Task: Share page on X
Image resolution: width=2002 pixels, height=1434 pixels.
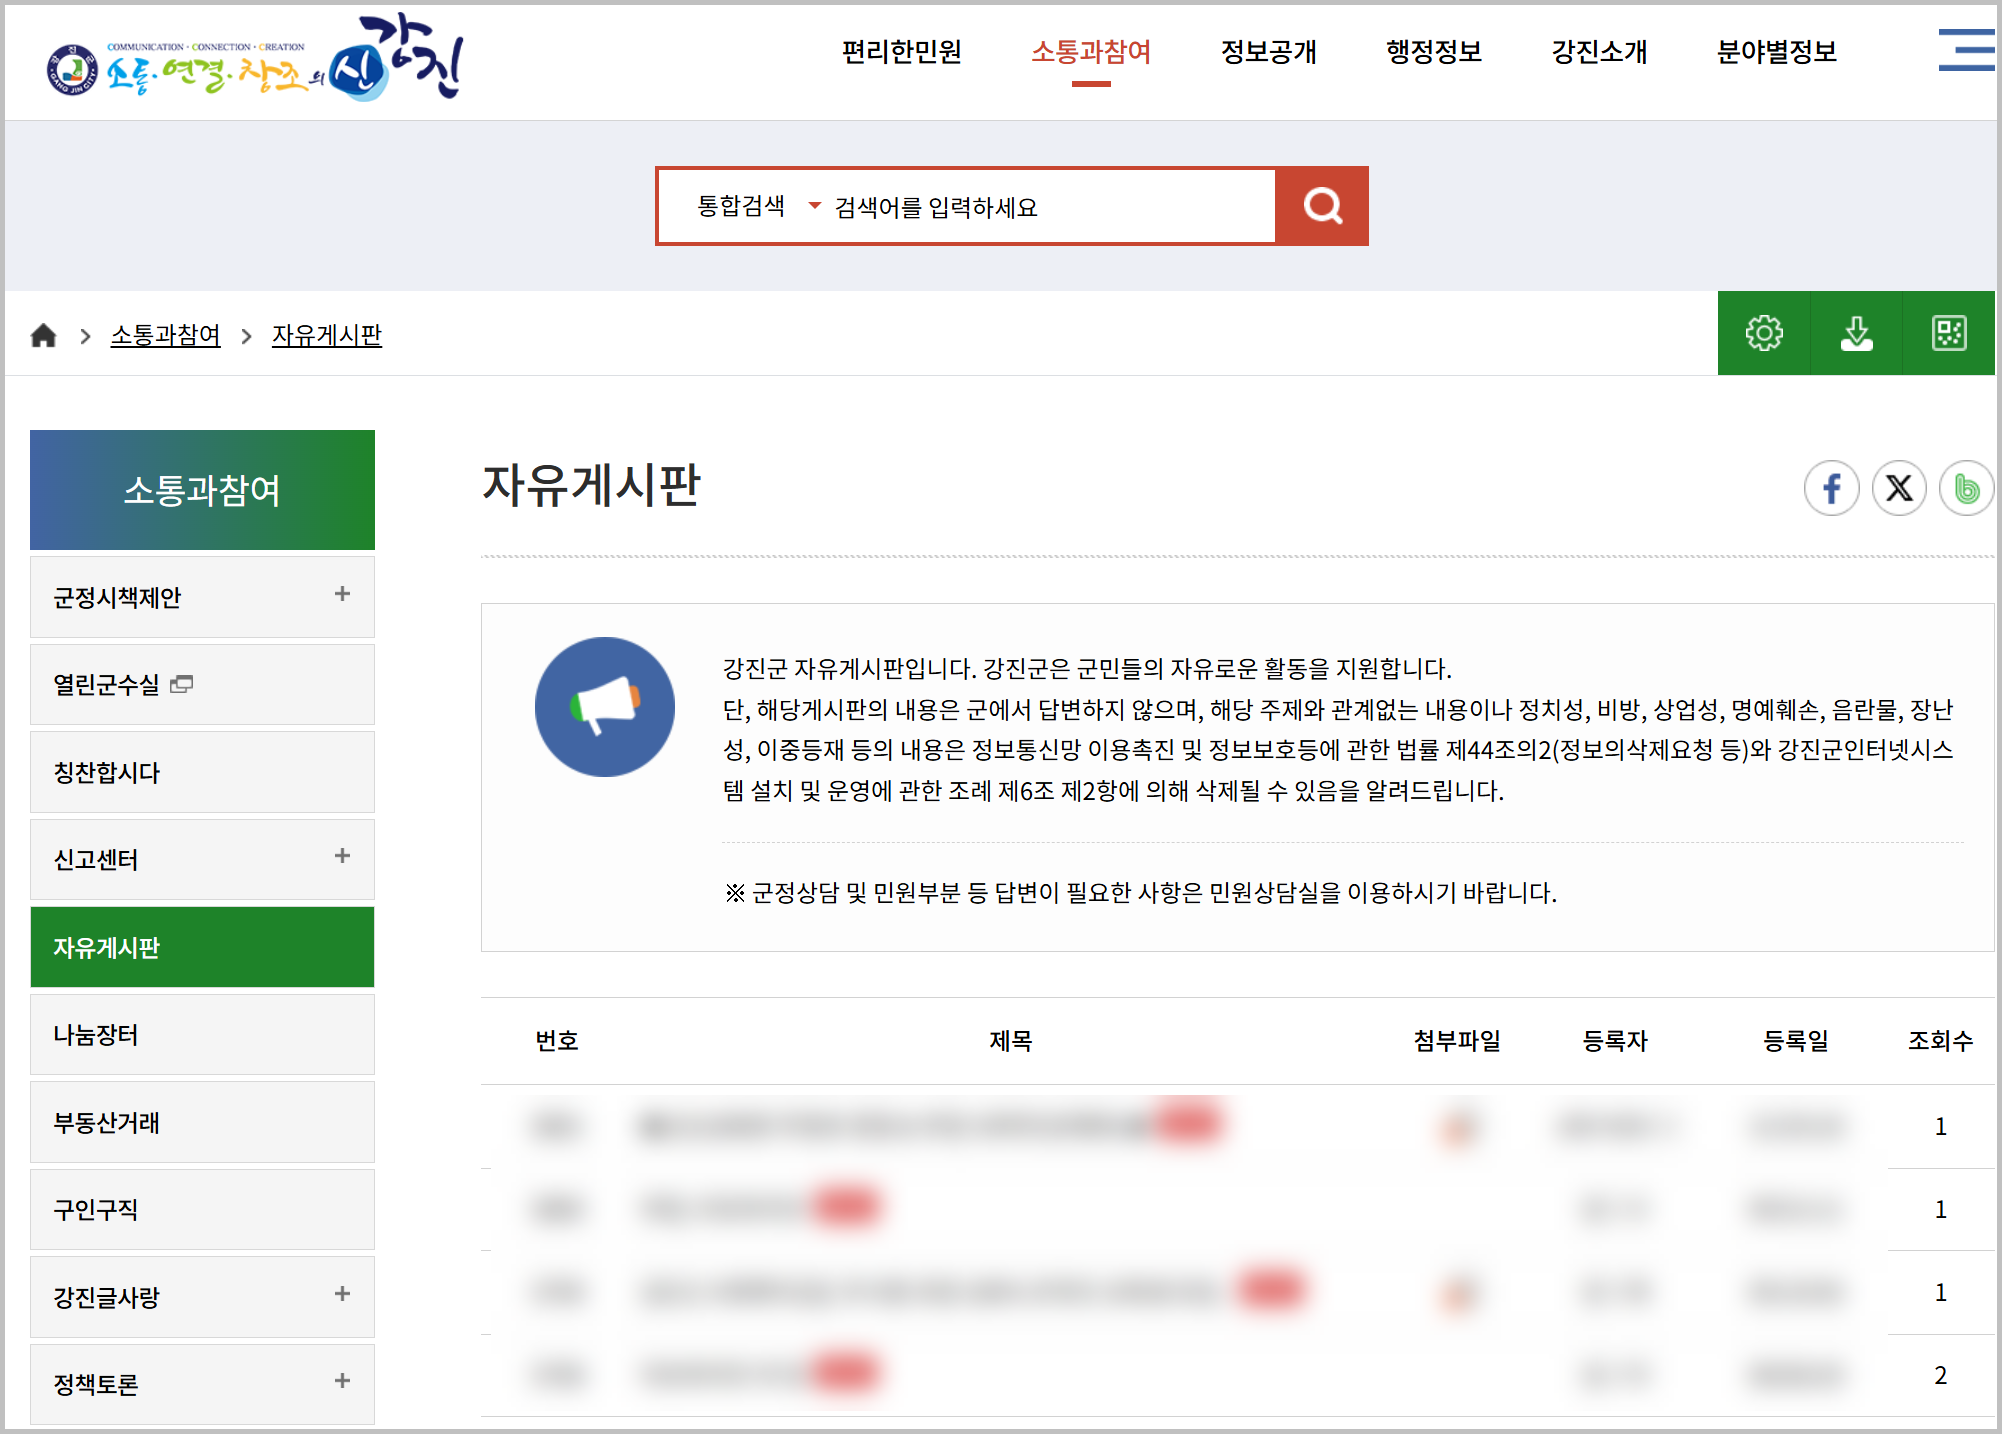Action: click(1898, 488)
